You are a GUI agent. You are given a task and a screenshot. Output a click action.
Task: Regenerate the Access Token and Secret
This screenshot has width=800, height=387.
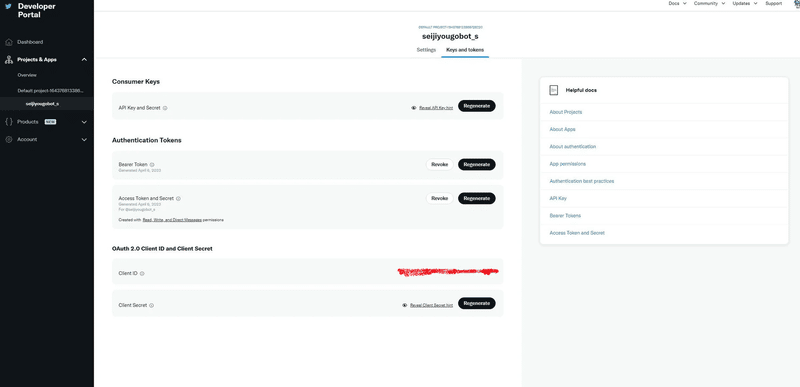(x=477, y=198)
